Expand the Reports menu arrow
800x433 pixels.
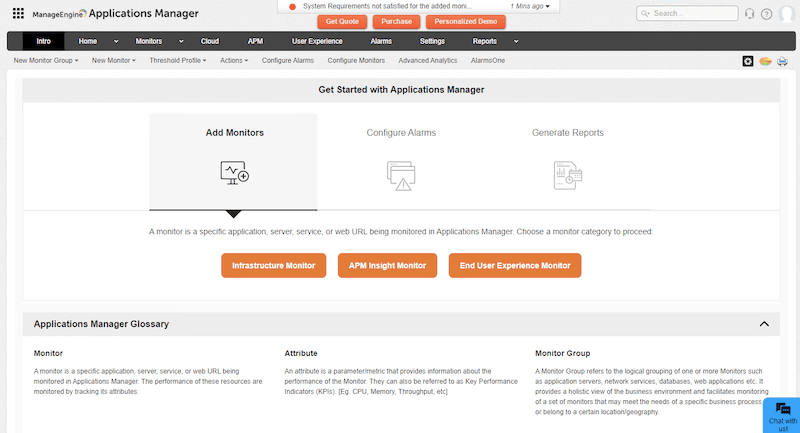(516, 41)
